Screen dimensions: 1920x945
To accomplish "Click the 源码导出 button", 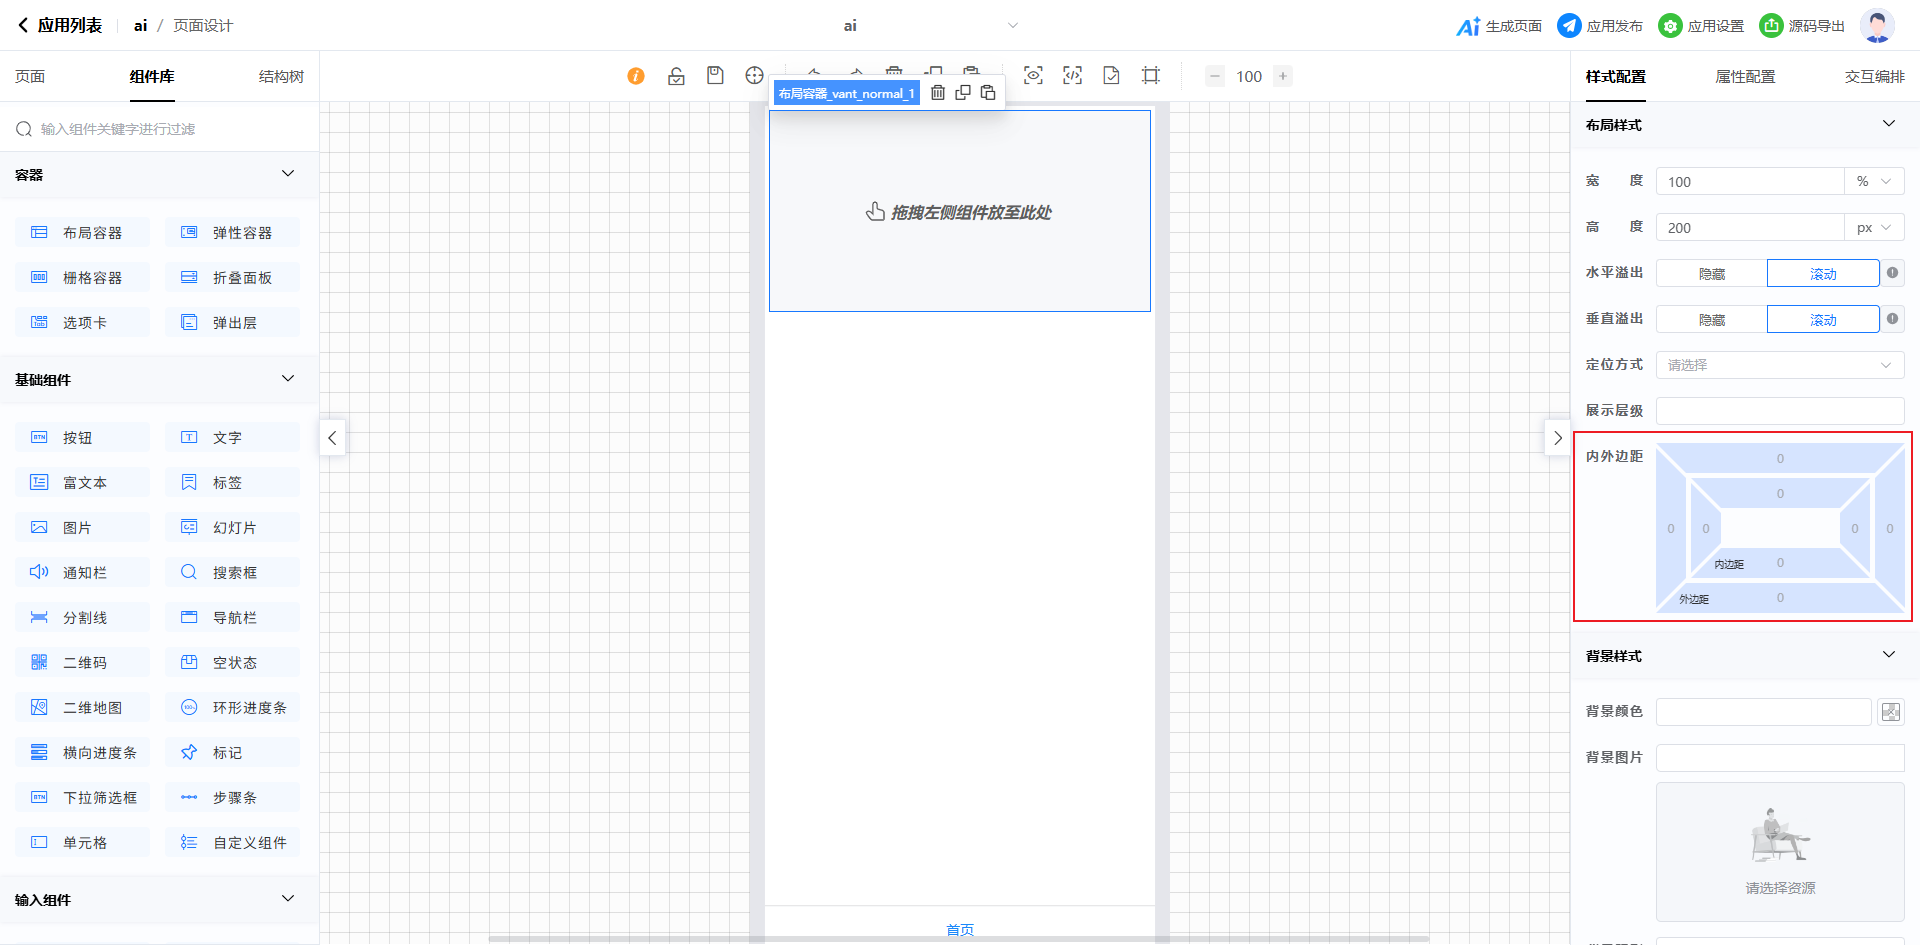I will pos(1803,26).
